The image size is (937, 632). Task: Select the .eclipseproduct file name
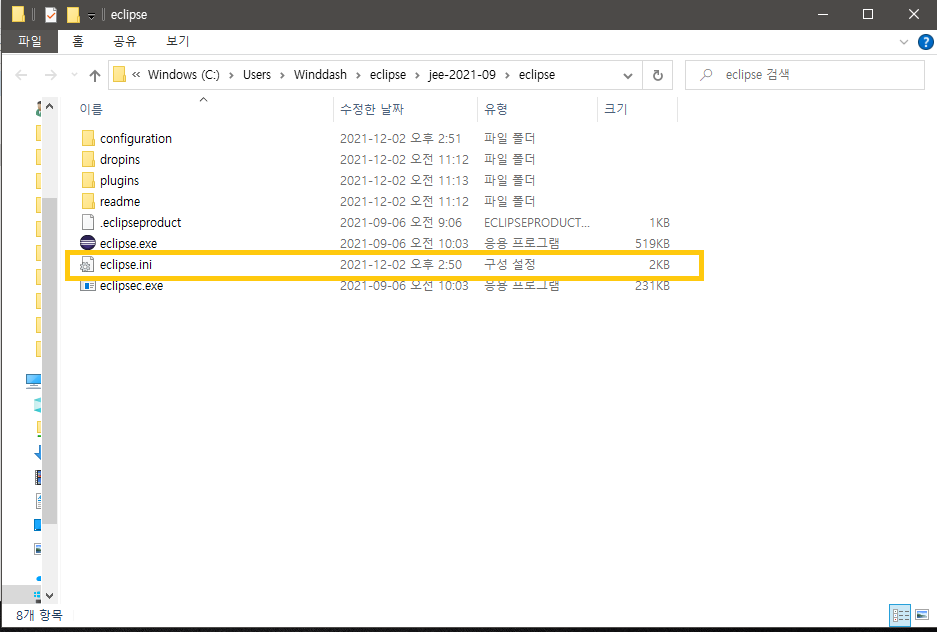click(140, 223)
